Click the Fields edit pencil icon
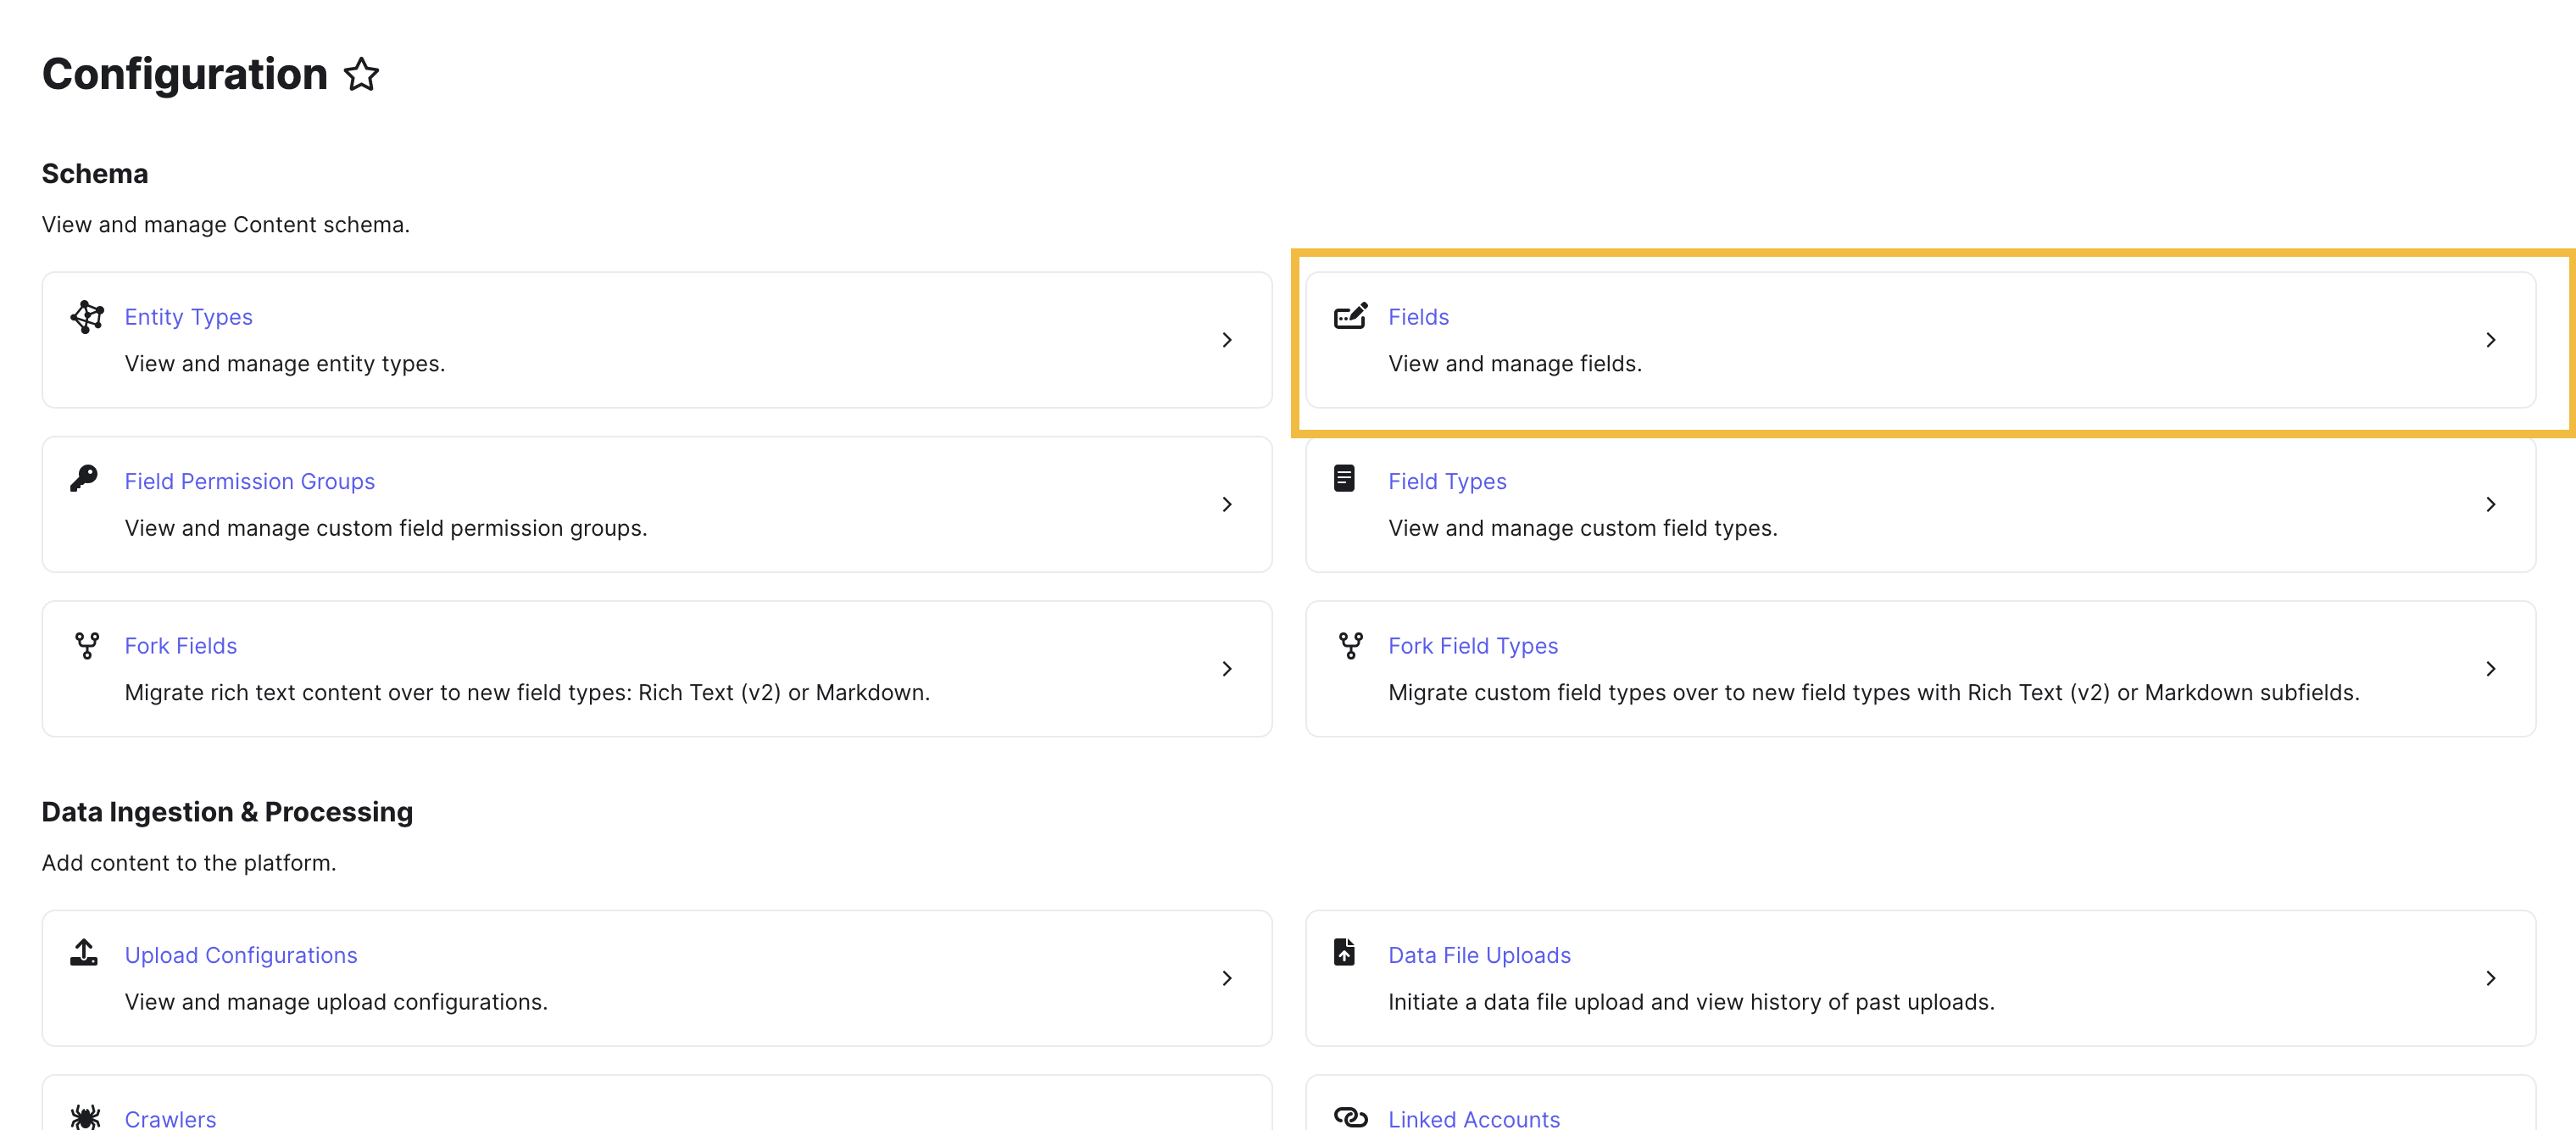The width and height of the screenshot is (2576, 1130). (x=1350, y=317)
